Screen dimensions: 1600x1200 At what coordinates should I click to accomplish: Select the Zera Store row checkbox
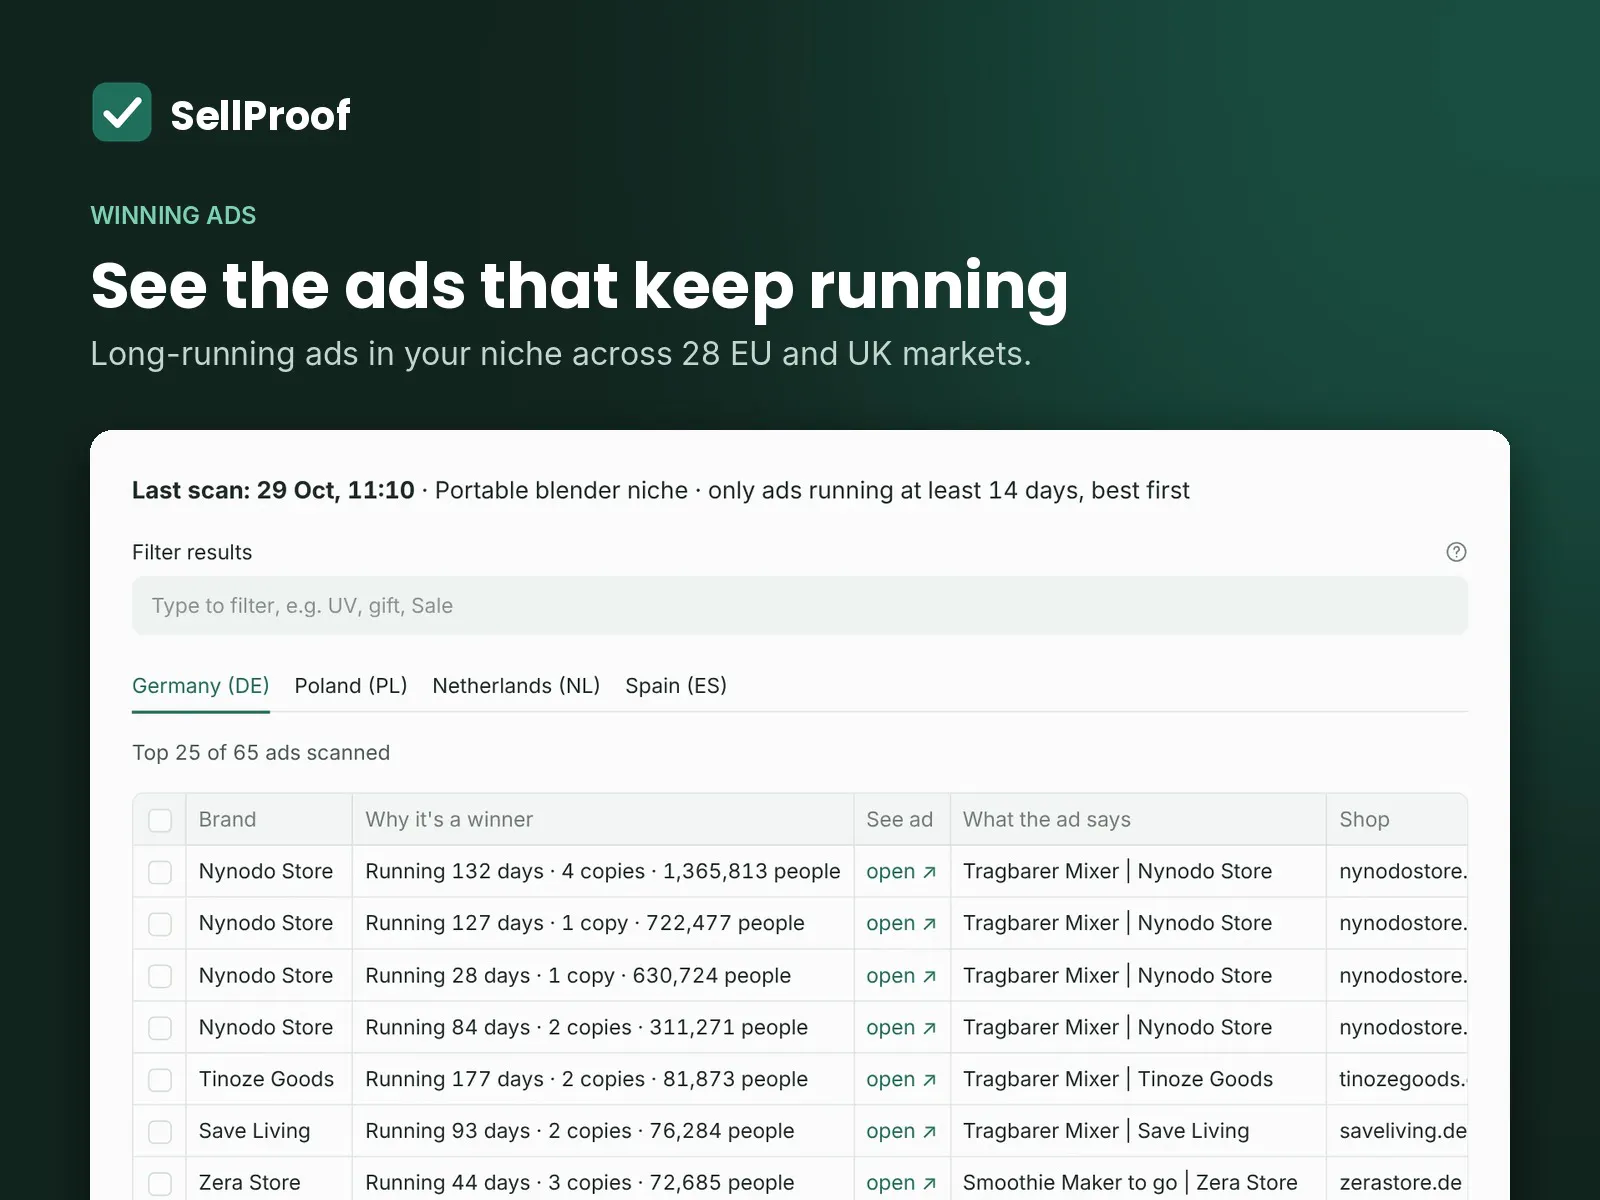pos(160,1184)
